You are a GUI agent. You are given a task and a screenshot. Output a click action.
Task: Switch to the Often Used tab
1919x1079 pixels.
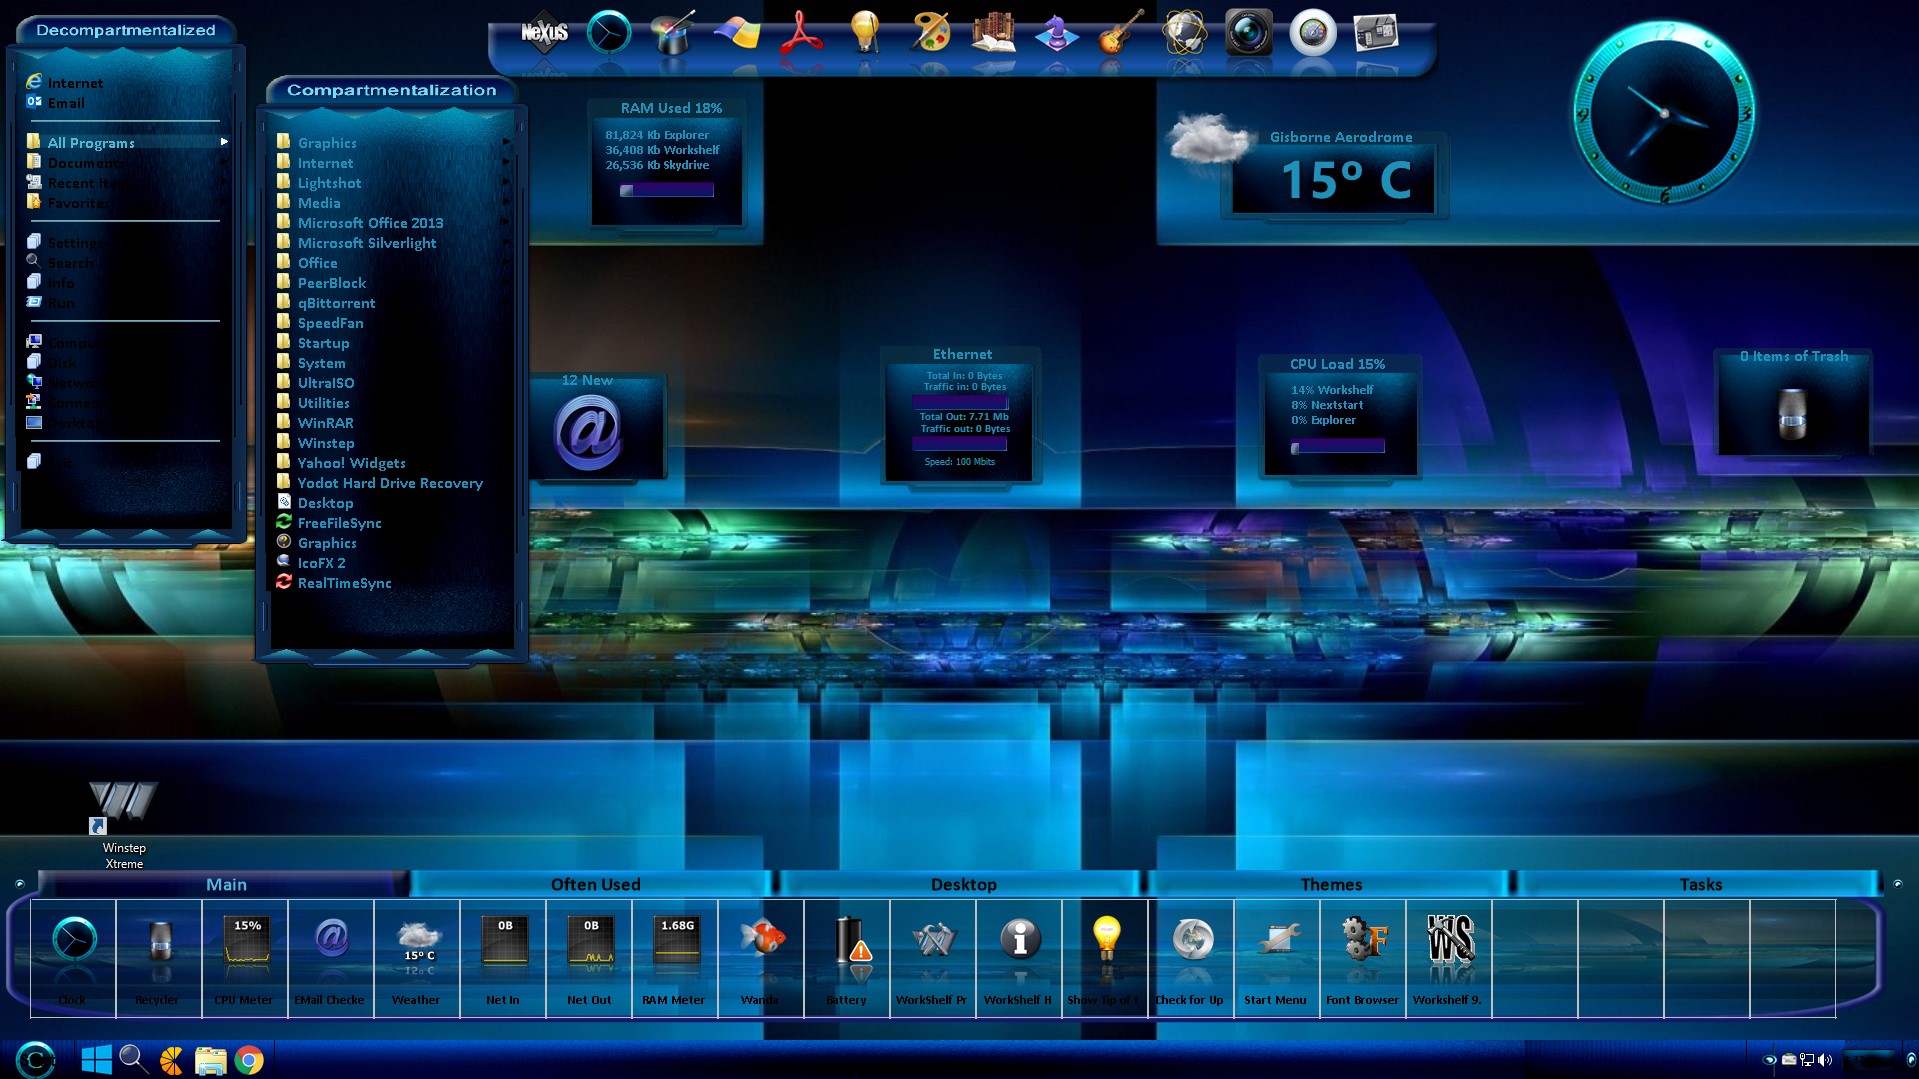595,884
